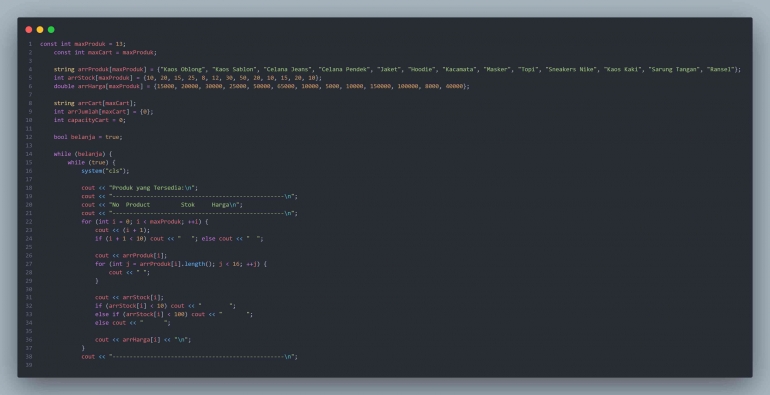Screen dimensions: 770x395
Task: Click the "Sneakers Nike" string literal
Action: (x=571, y=69)
